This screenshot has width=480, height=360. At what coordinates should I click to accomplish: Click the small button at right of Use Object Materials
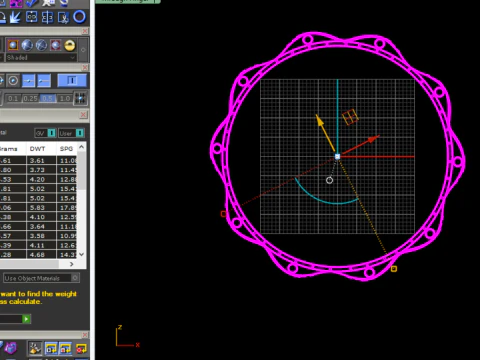pyautogui.click(x=75, y=278)
